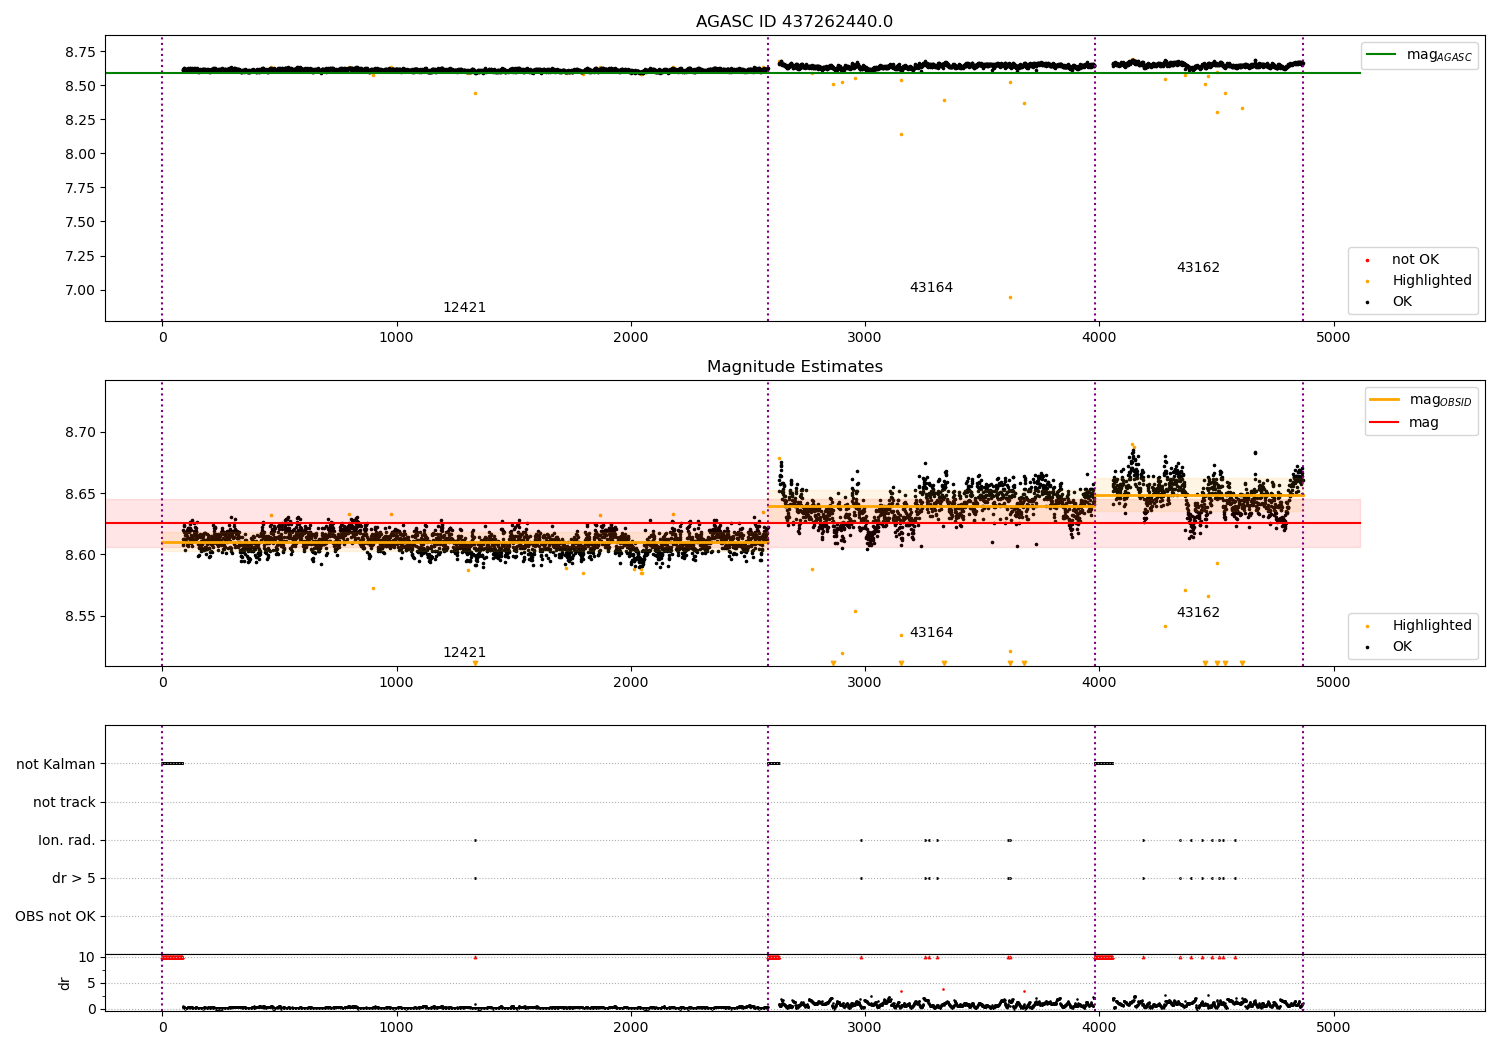
Task: Click the 43164 obsid label in top plot
Action: (931, 288)
